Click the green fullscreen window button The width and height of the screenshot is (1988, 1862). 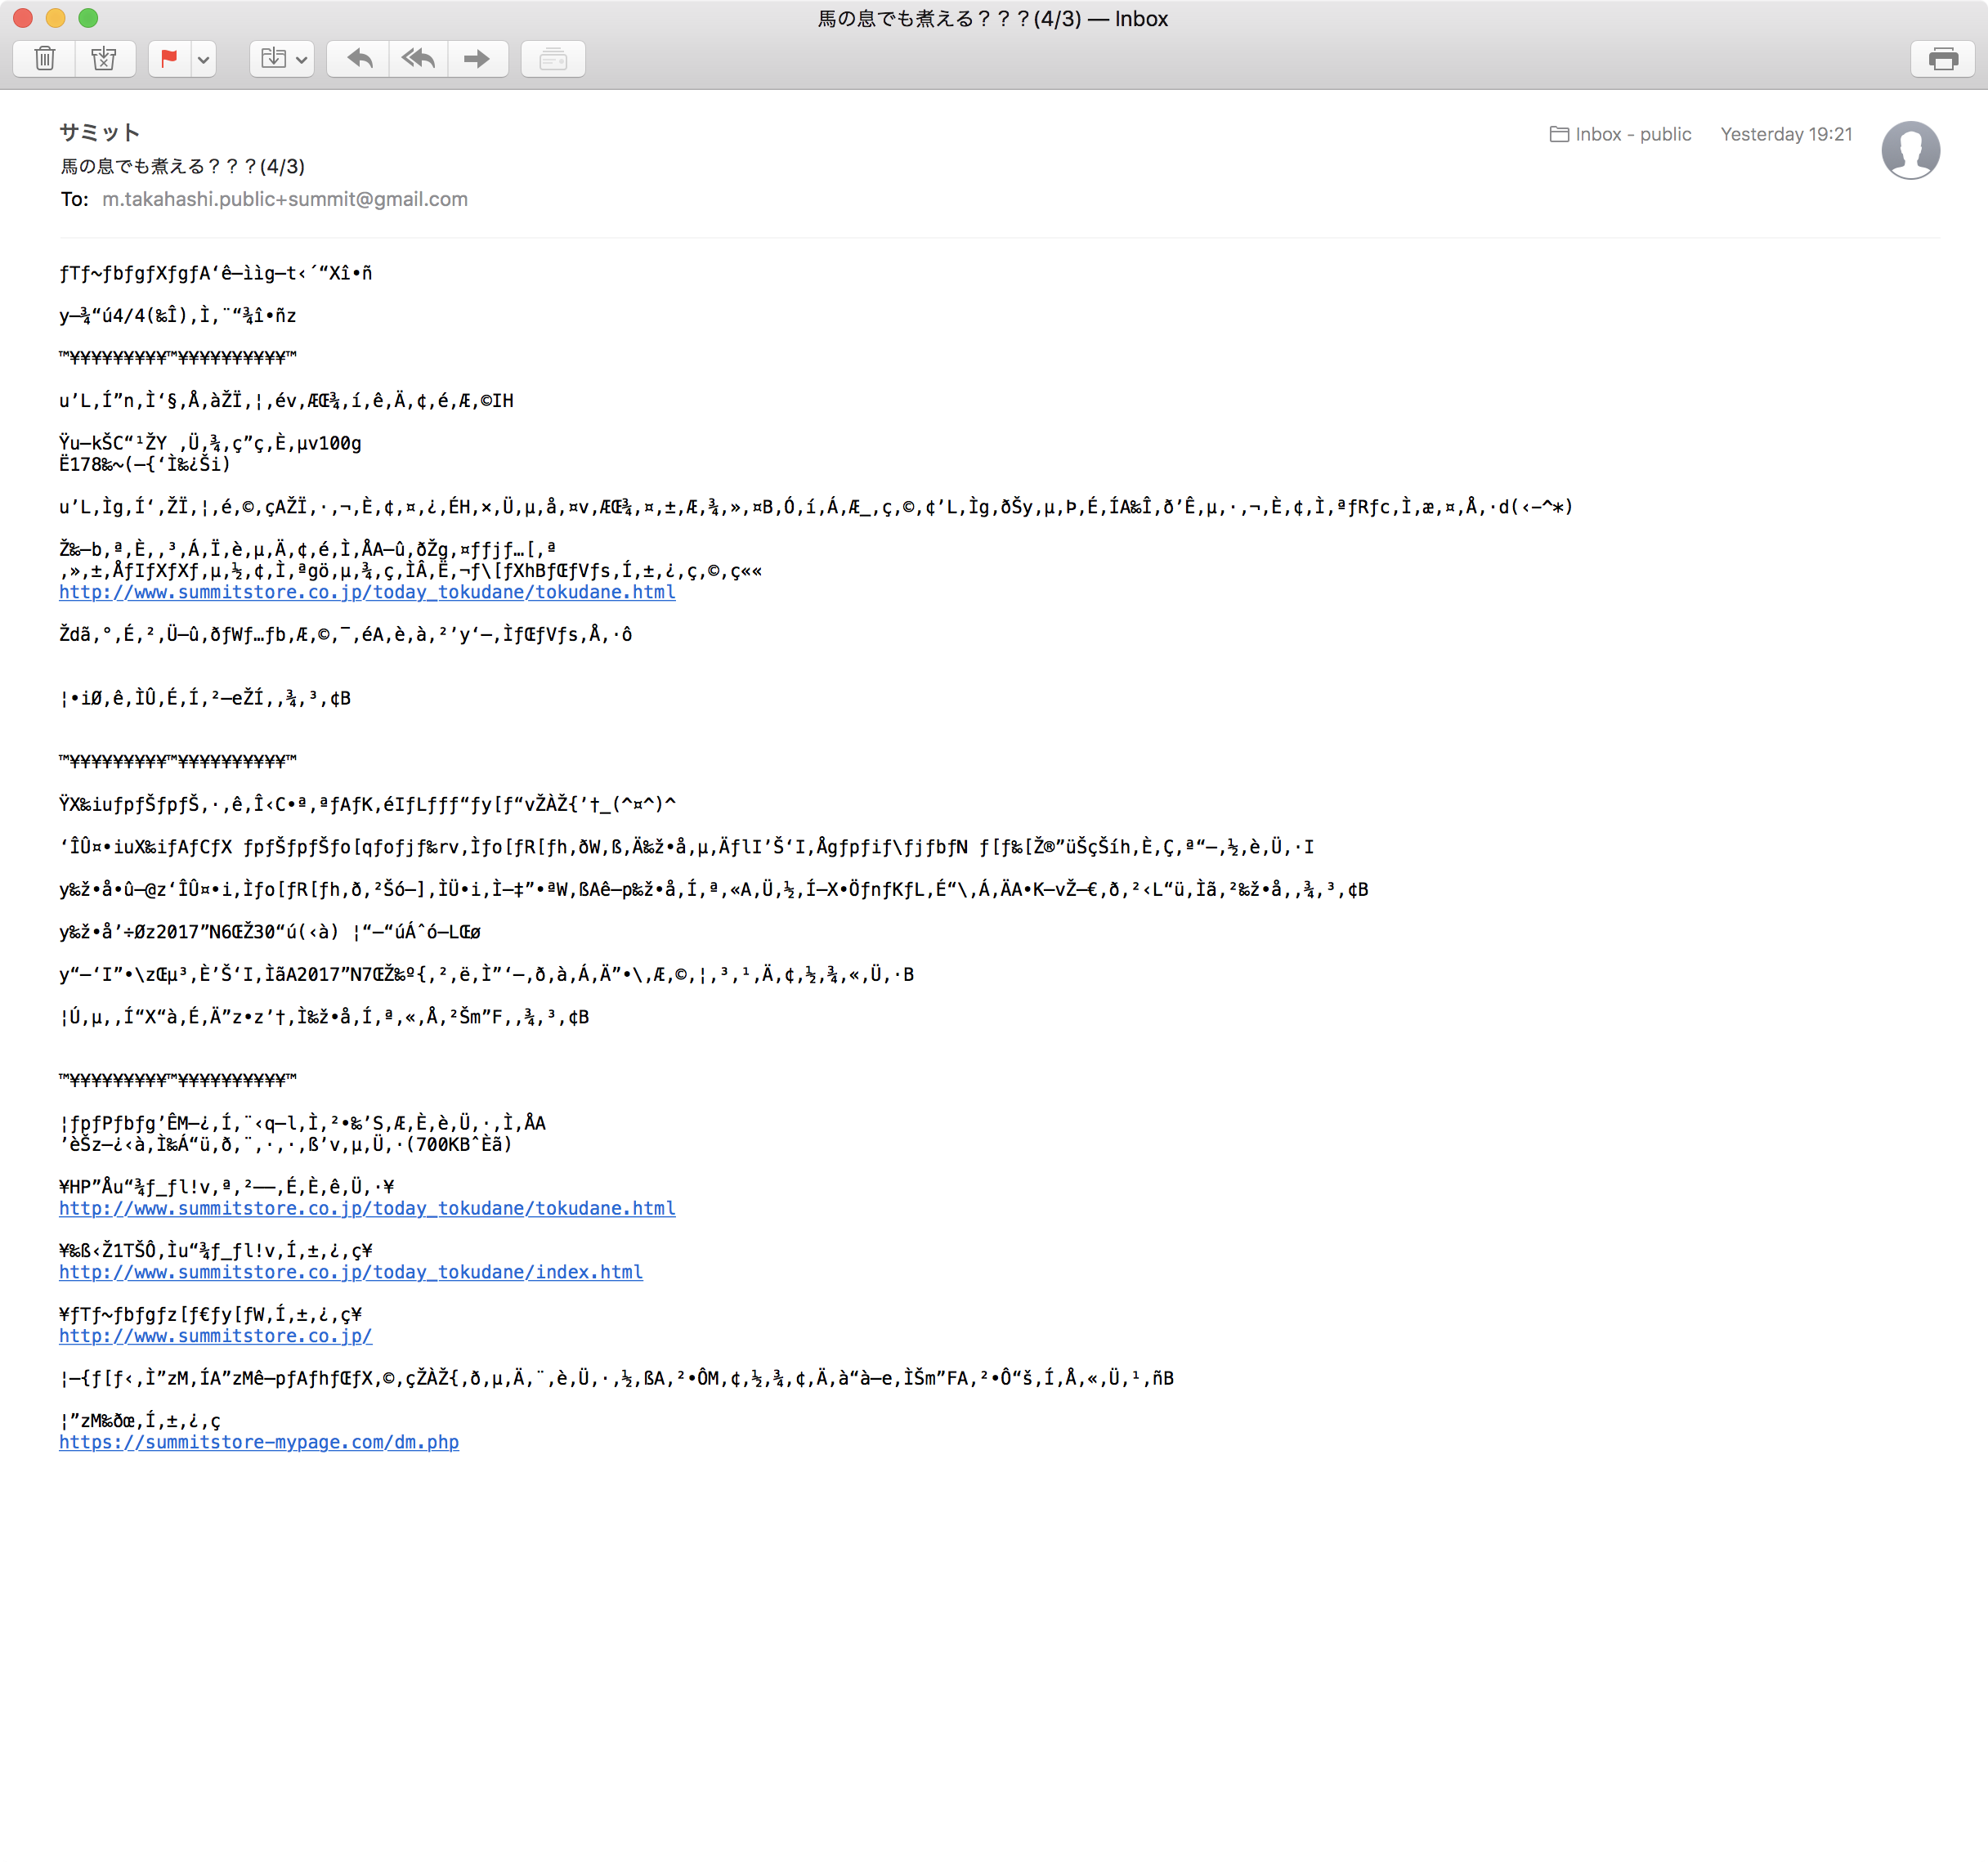88,18
